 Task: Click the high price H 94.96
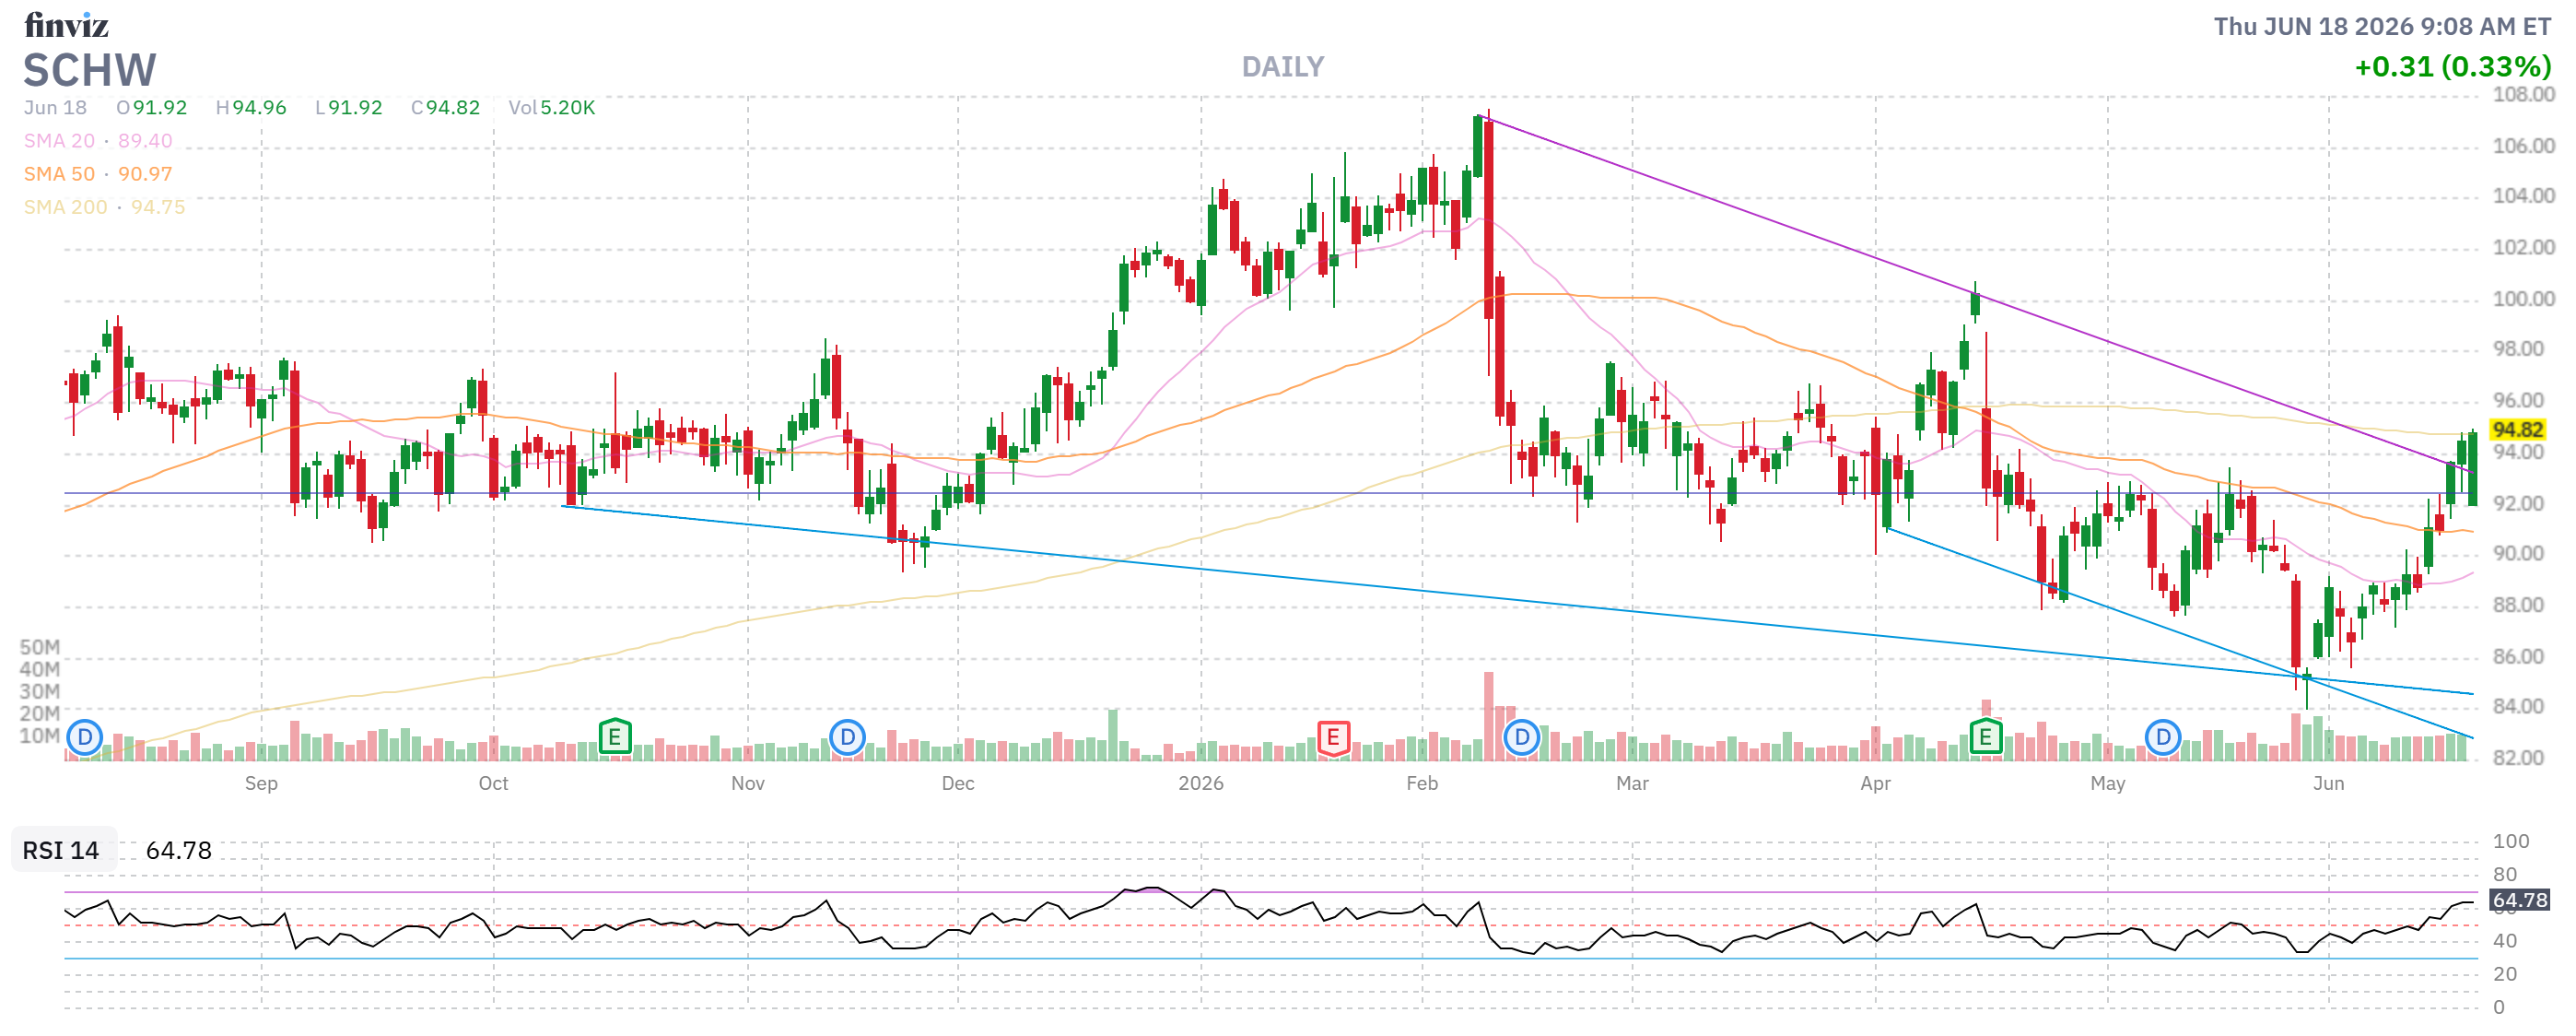pos(251,108)
